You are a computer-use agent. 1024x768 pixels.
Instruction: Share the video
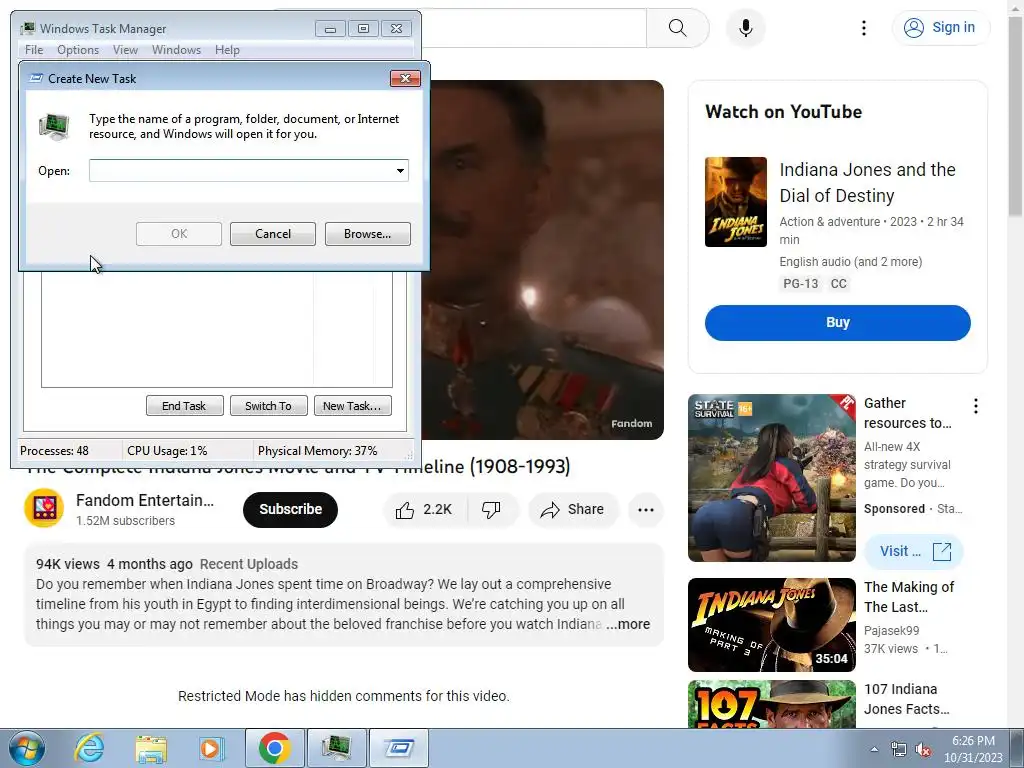(x=572, y=509)
